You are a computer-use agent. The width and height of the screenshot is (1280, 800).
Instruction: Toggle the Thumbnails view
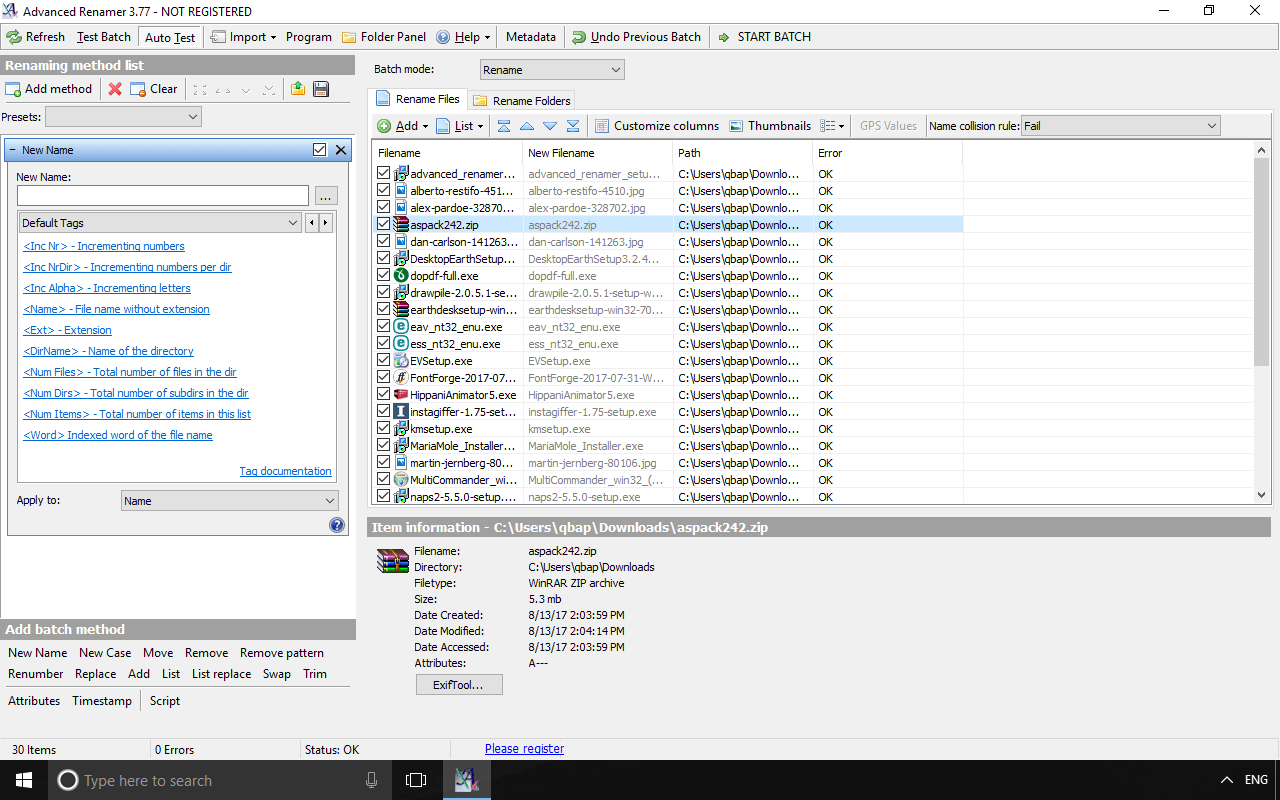(770, 126)
